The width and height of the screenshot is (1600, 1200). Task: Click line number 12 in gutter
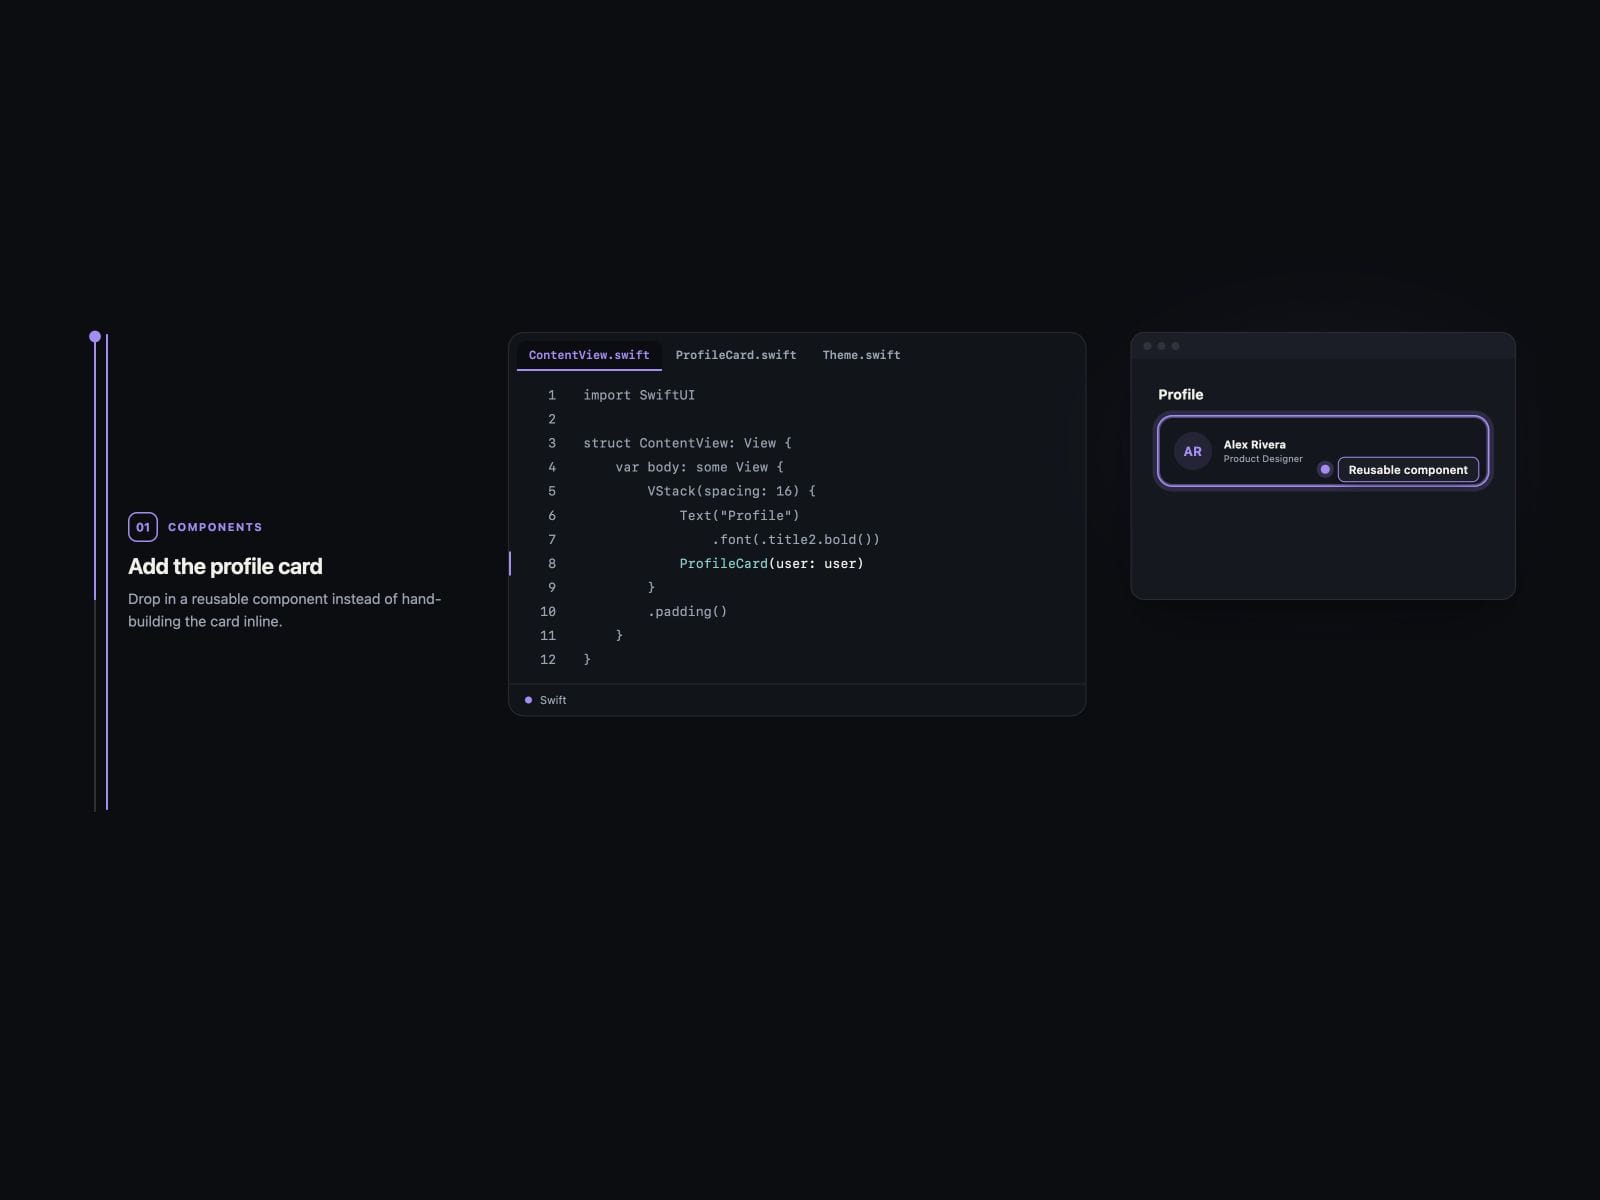coord(547,659)
